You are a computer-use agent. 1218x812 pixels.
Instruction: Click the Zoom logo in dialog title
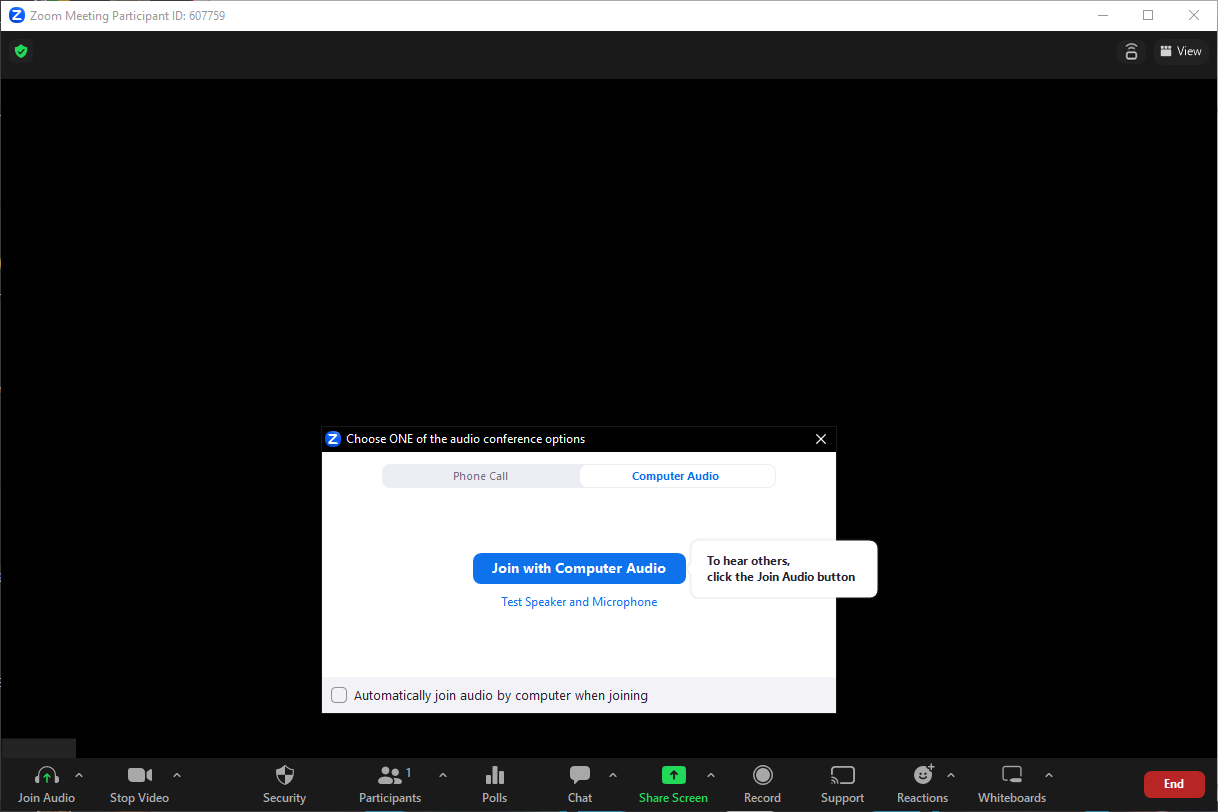[x=334, y=439]
